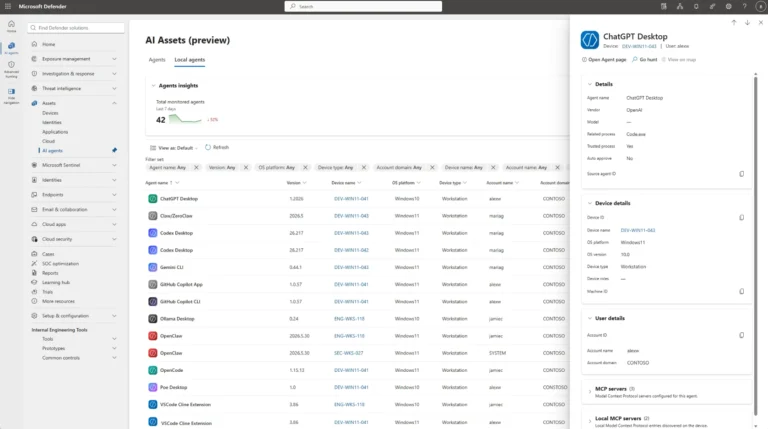Click Open Agent page
This screenshot has height=429, width=768.
604,60
